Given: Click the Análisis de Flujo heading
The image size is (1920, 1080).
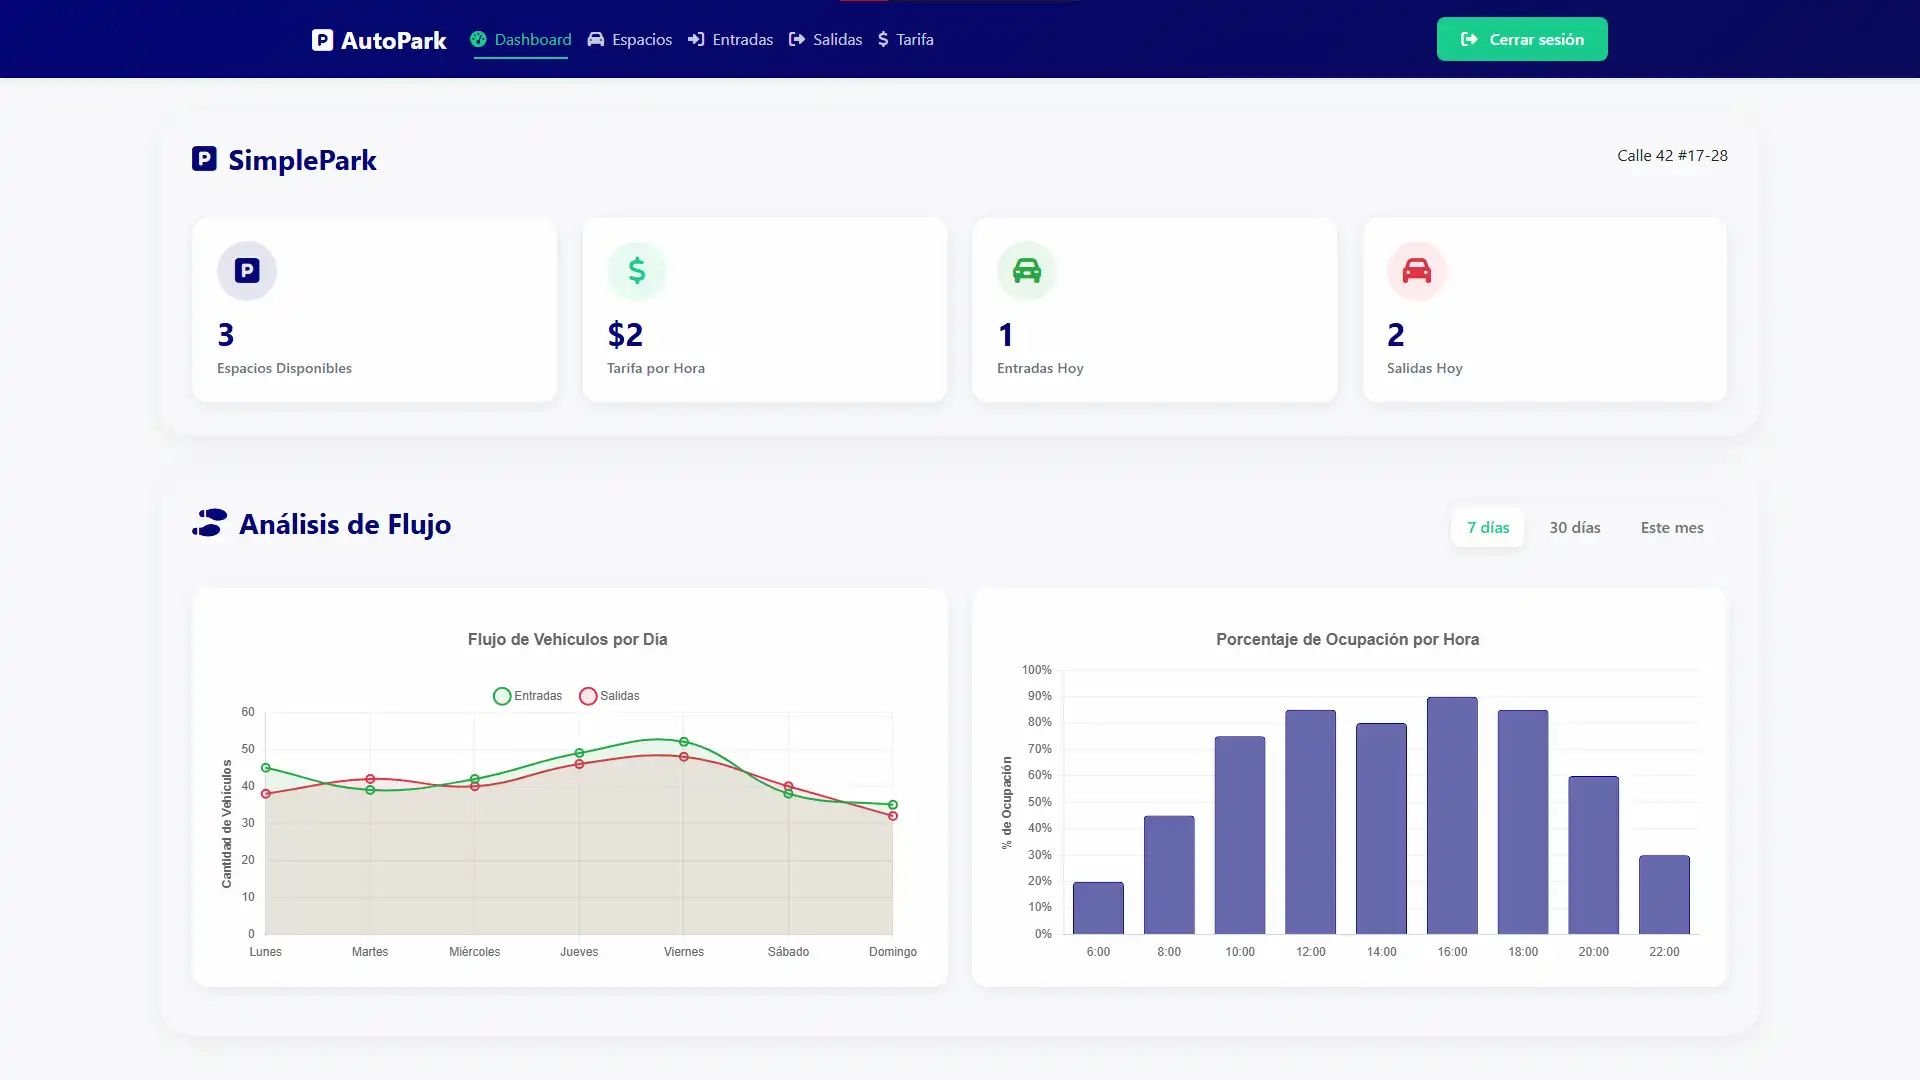Looking at the screenshot, I should [x=345, y=524].
